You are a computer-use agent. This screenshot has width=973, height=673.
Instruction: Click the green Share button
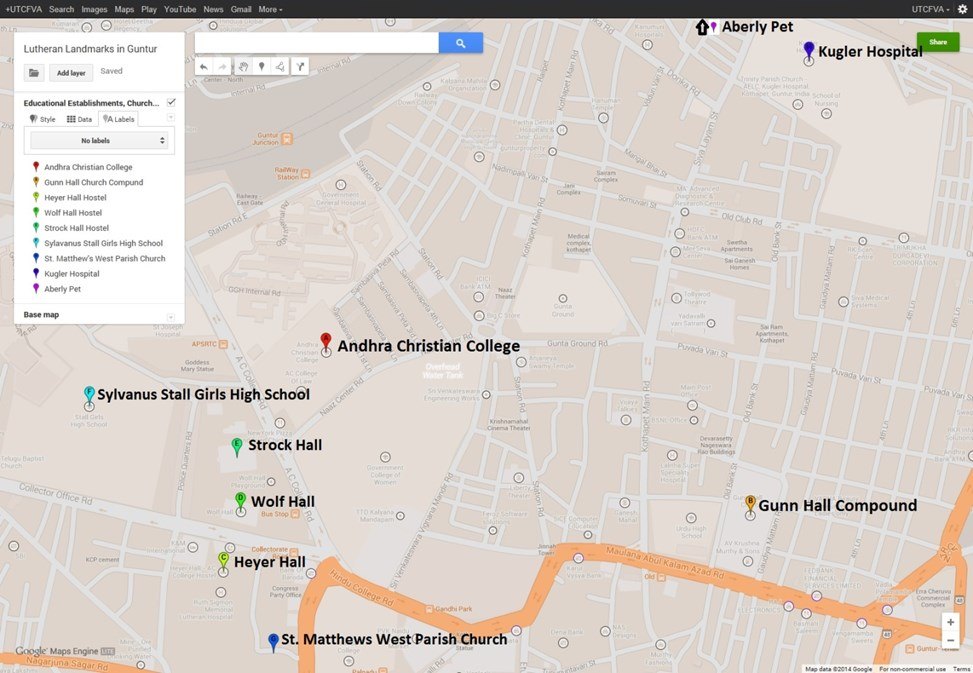[x=938, y=42]
